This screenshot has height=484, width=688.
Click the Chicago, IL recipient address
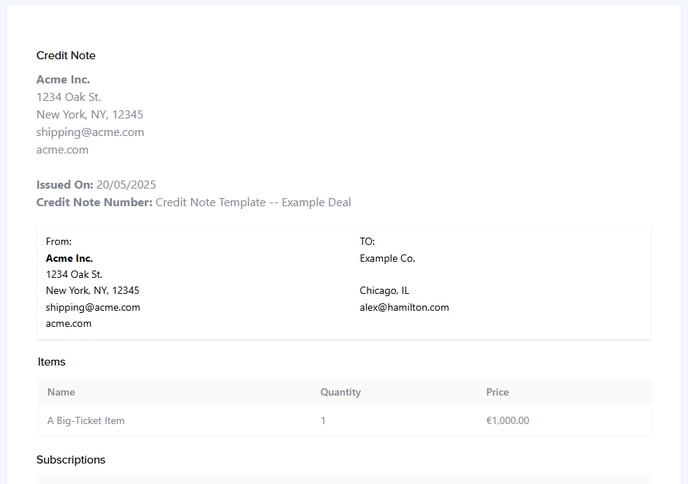point(386,291)
